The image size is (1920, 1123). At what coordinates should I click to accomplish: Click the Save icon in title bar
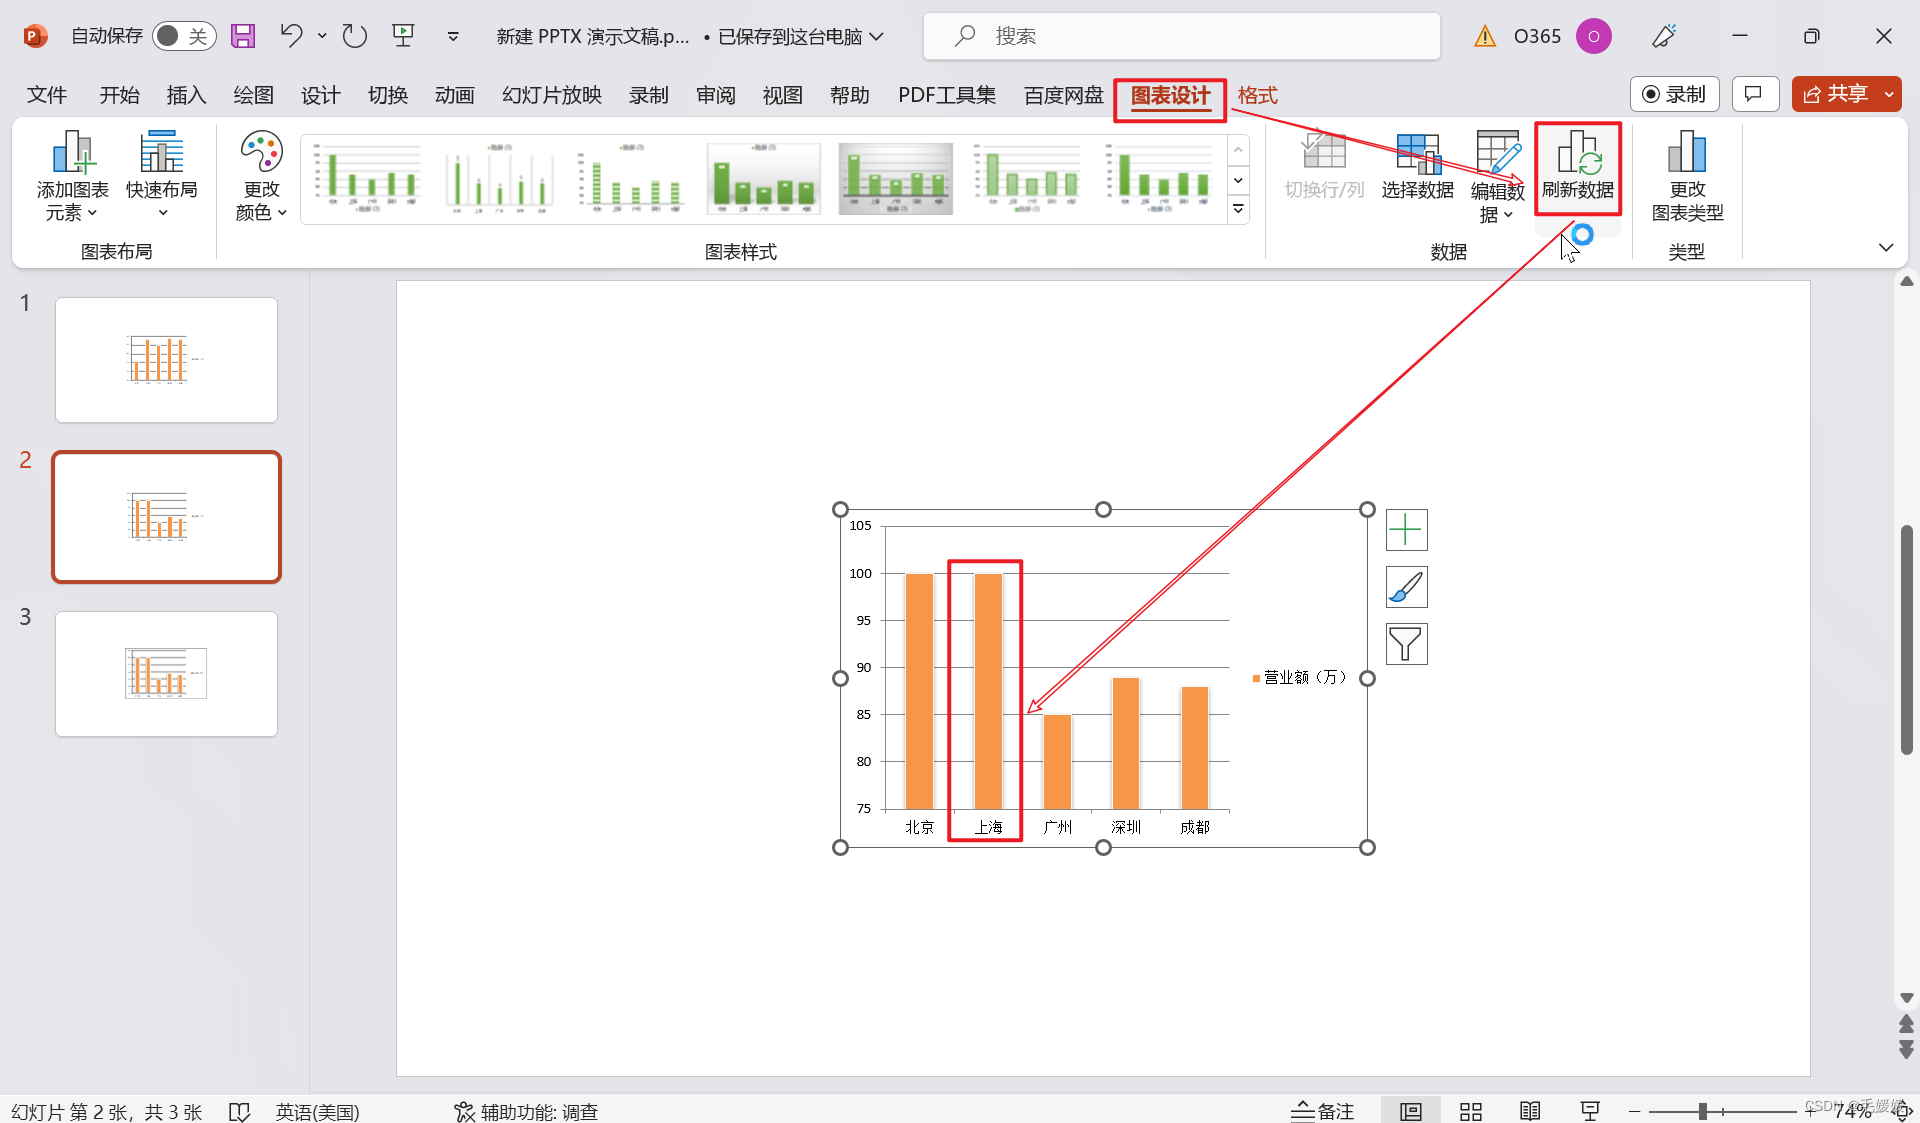(243, 36)
